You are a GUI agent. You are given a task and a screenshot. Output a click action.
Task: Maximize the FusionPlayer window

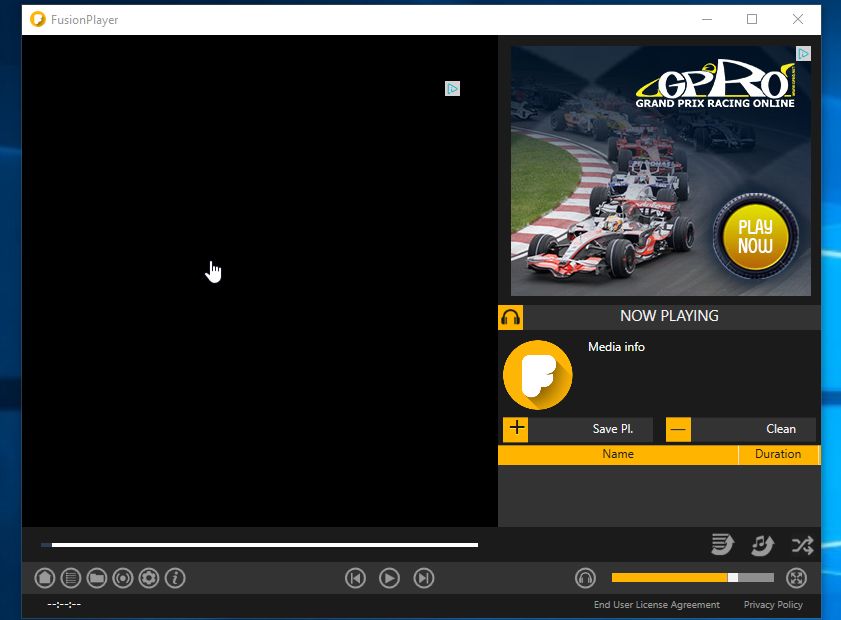click(752, 19)
